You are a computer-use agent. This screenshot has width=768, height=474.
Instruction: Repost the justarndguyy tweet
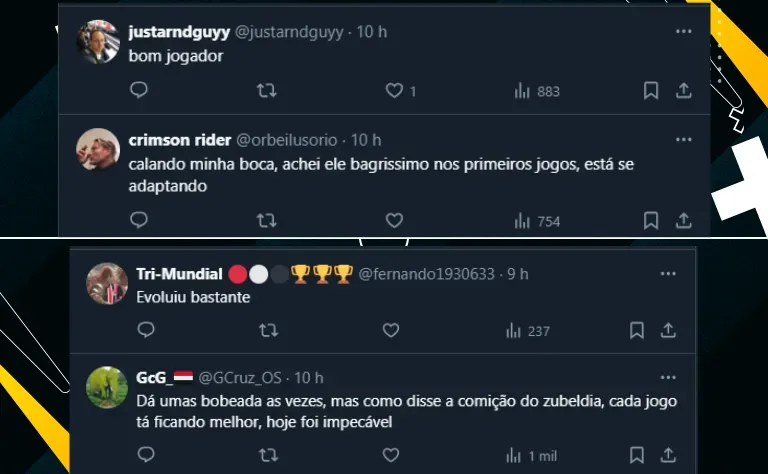pyautogui.click(x=267, y=91)
